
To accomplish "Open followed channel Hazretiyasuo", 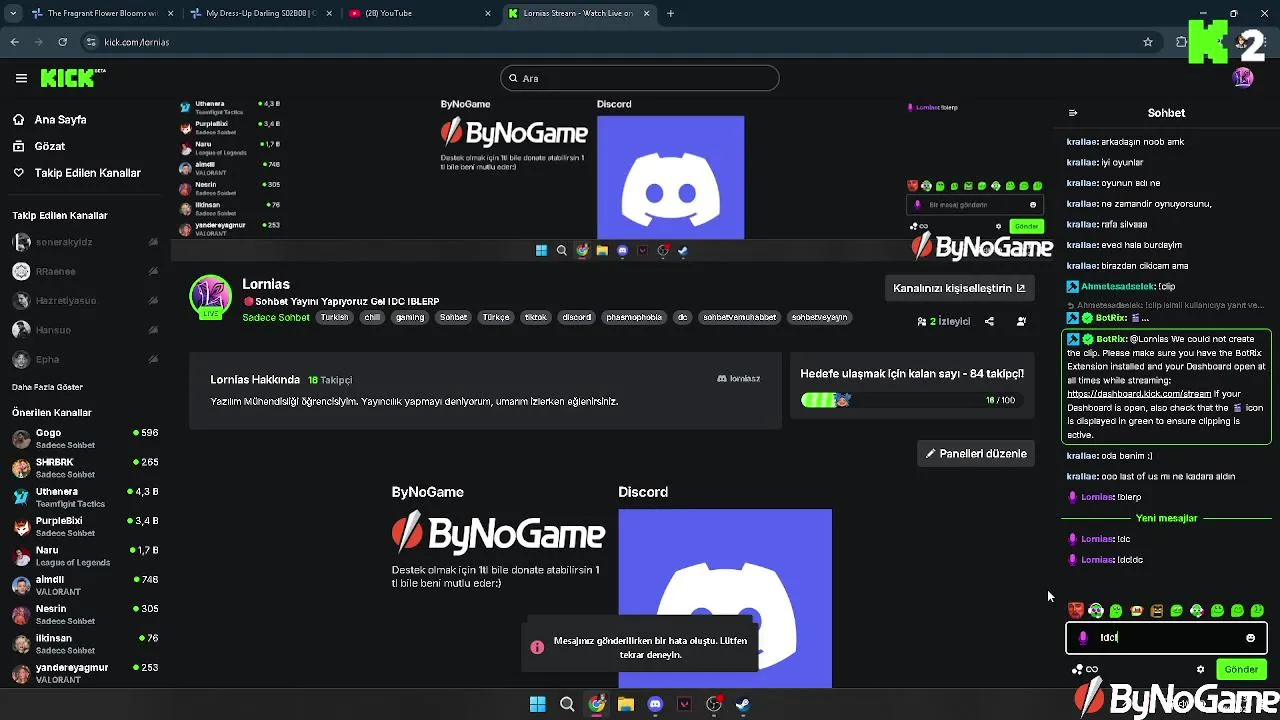I will pyautogui.click(x=85, y=300).
